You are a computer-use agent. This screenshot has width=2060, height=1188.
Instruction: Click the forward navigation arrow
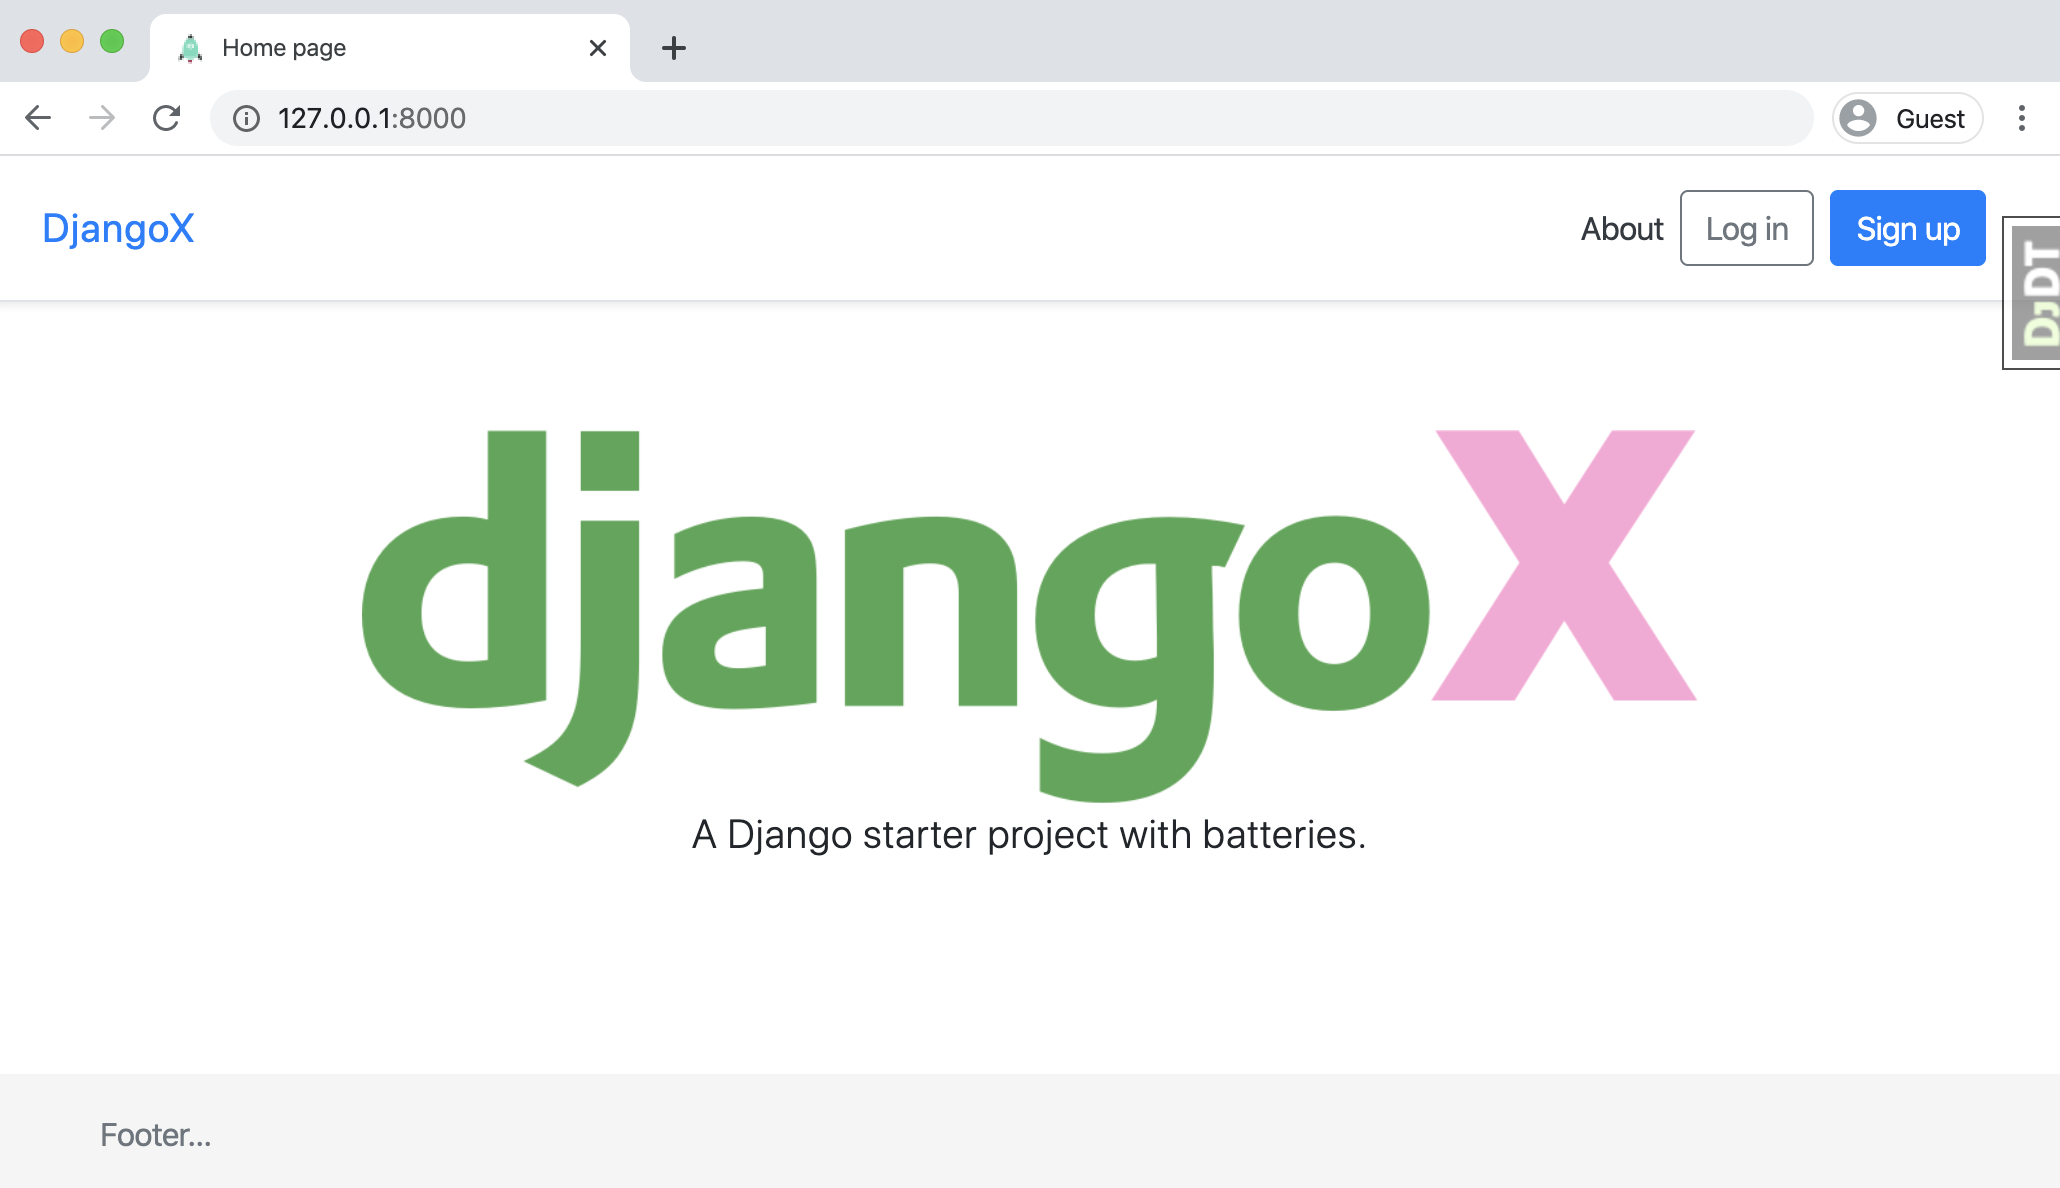[100, 117]
